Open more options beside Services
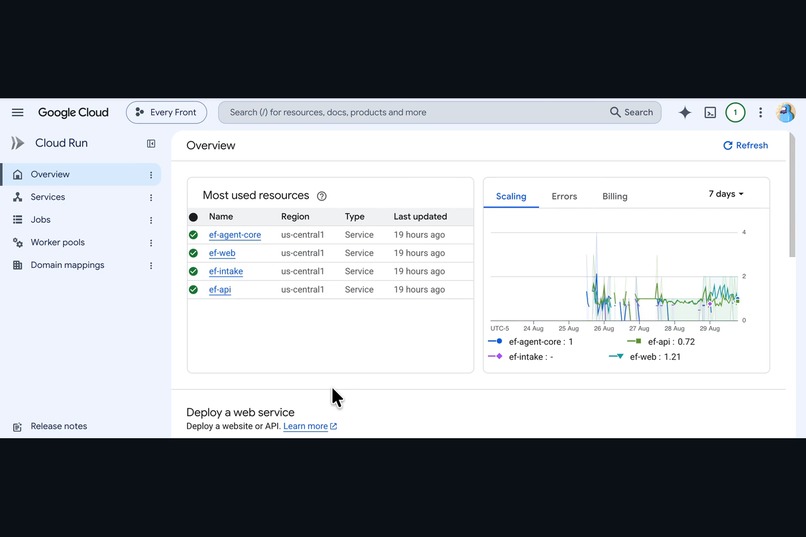This screenshot has height=537, width=806. (151, 197)
